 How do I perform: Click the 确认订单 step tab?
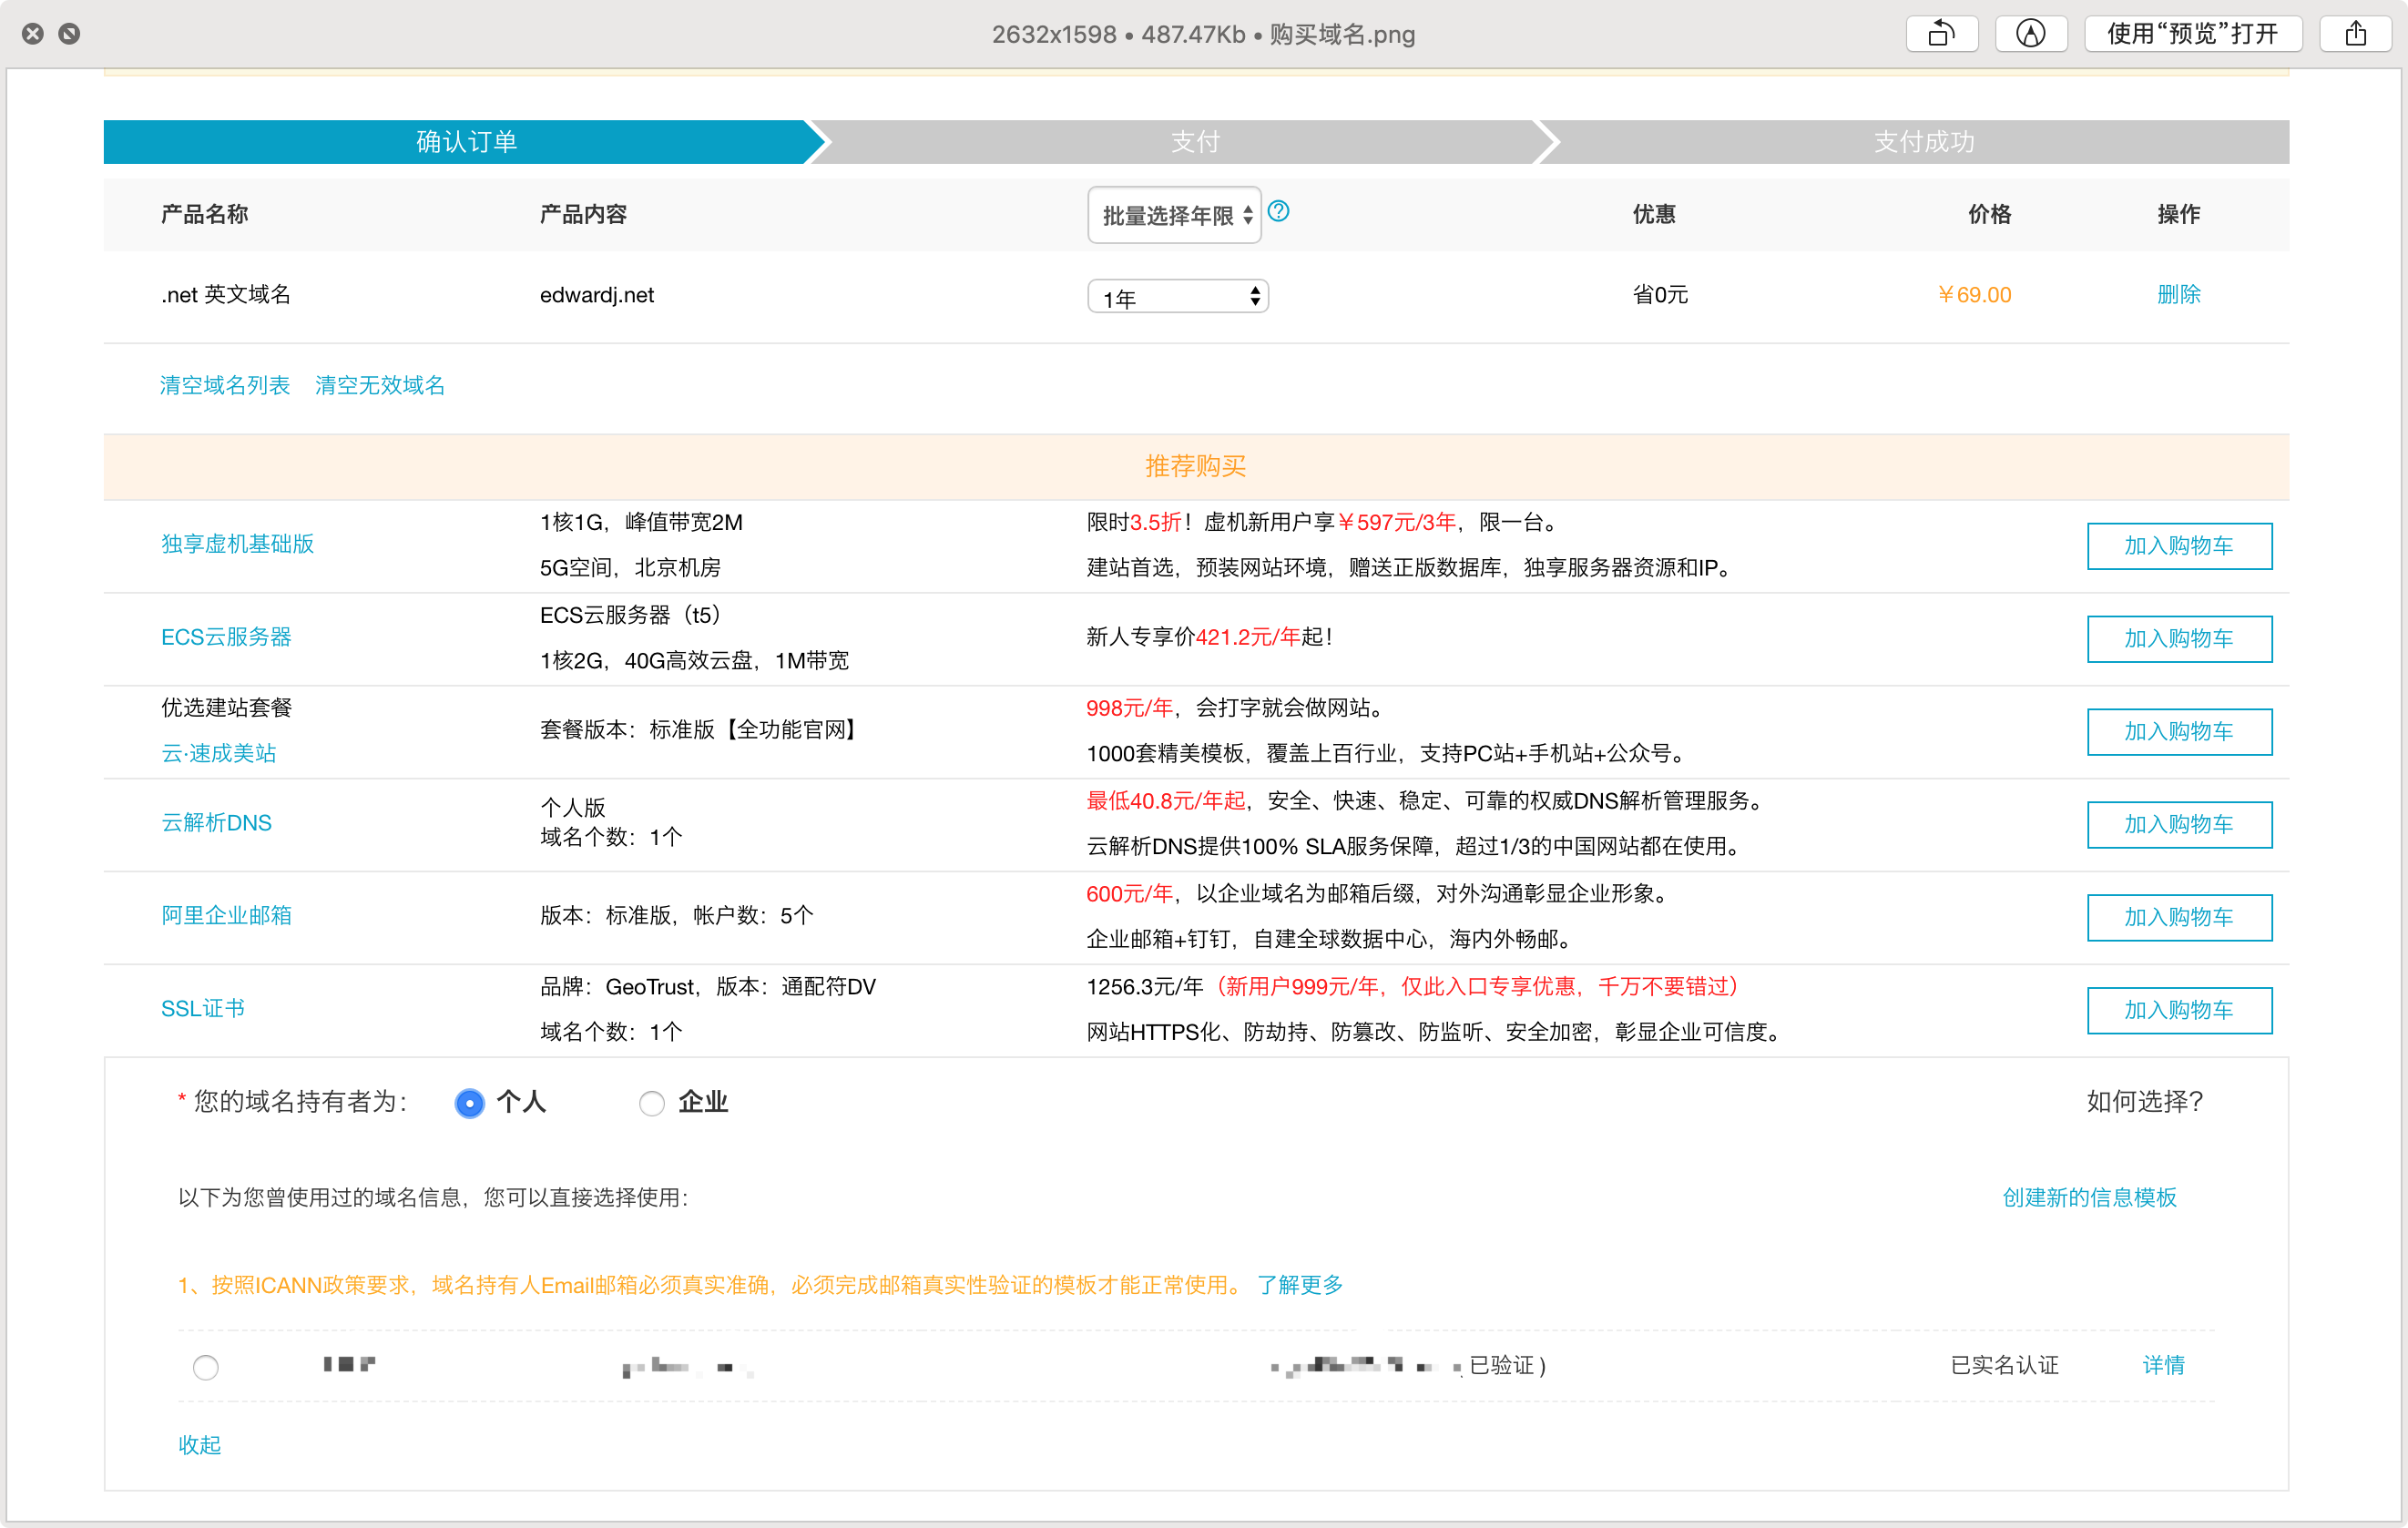[x=466, y=142]
